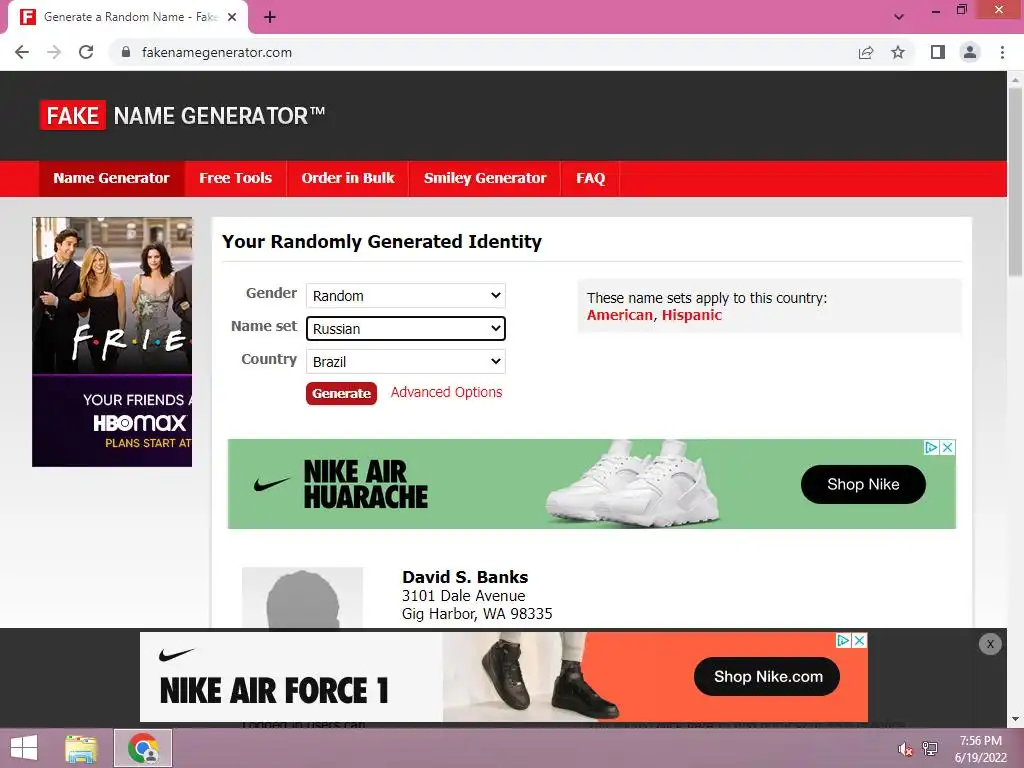Click the red Generate button
Viewport: 1024px width, 768px height.
coord(341,393)
